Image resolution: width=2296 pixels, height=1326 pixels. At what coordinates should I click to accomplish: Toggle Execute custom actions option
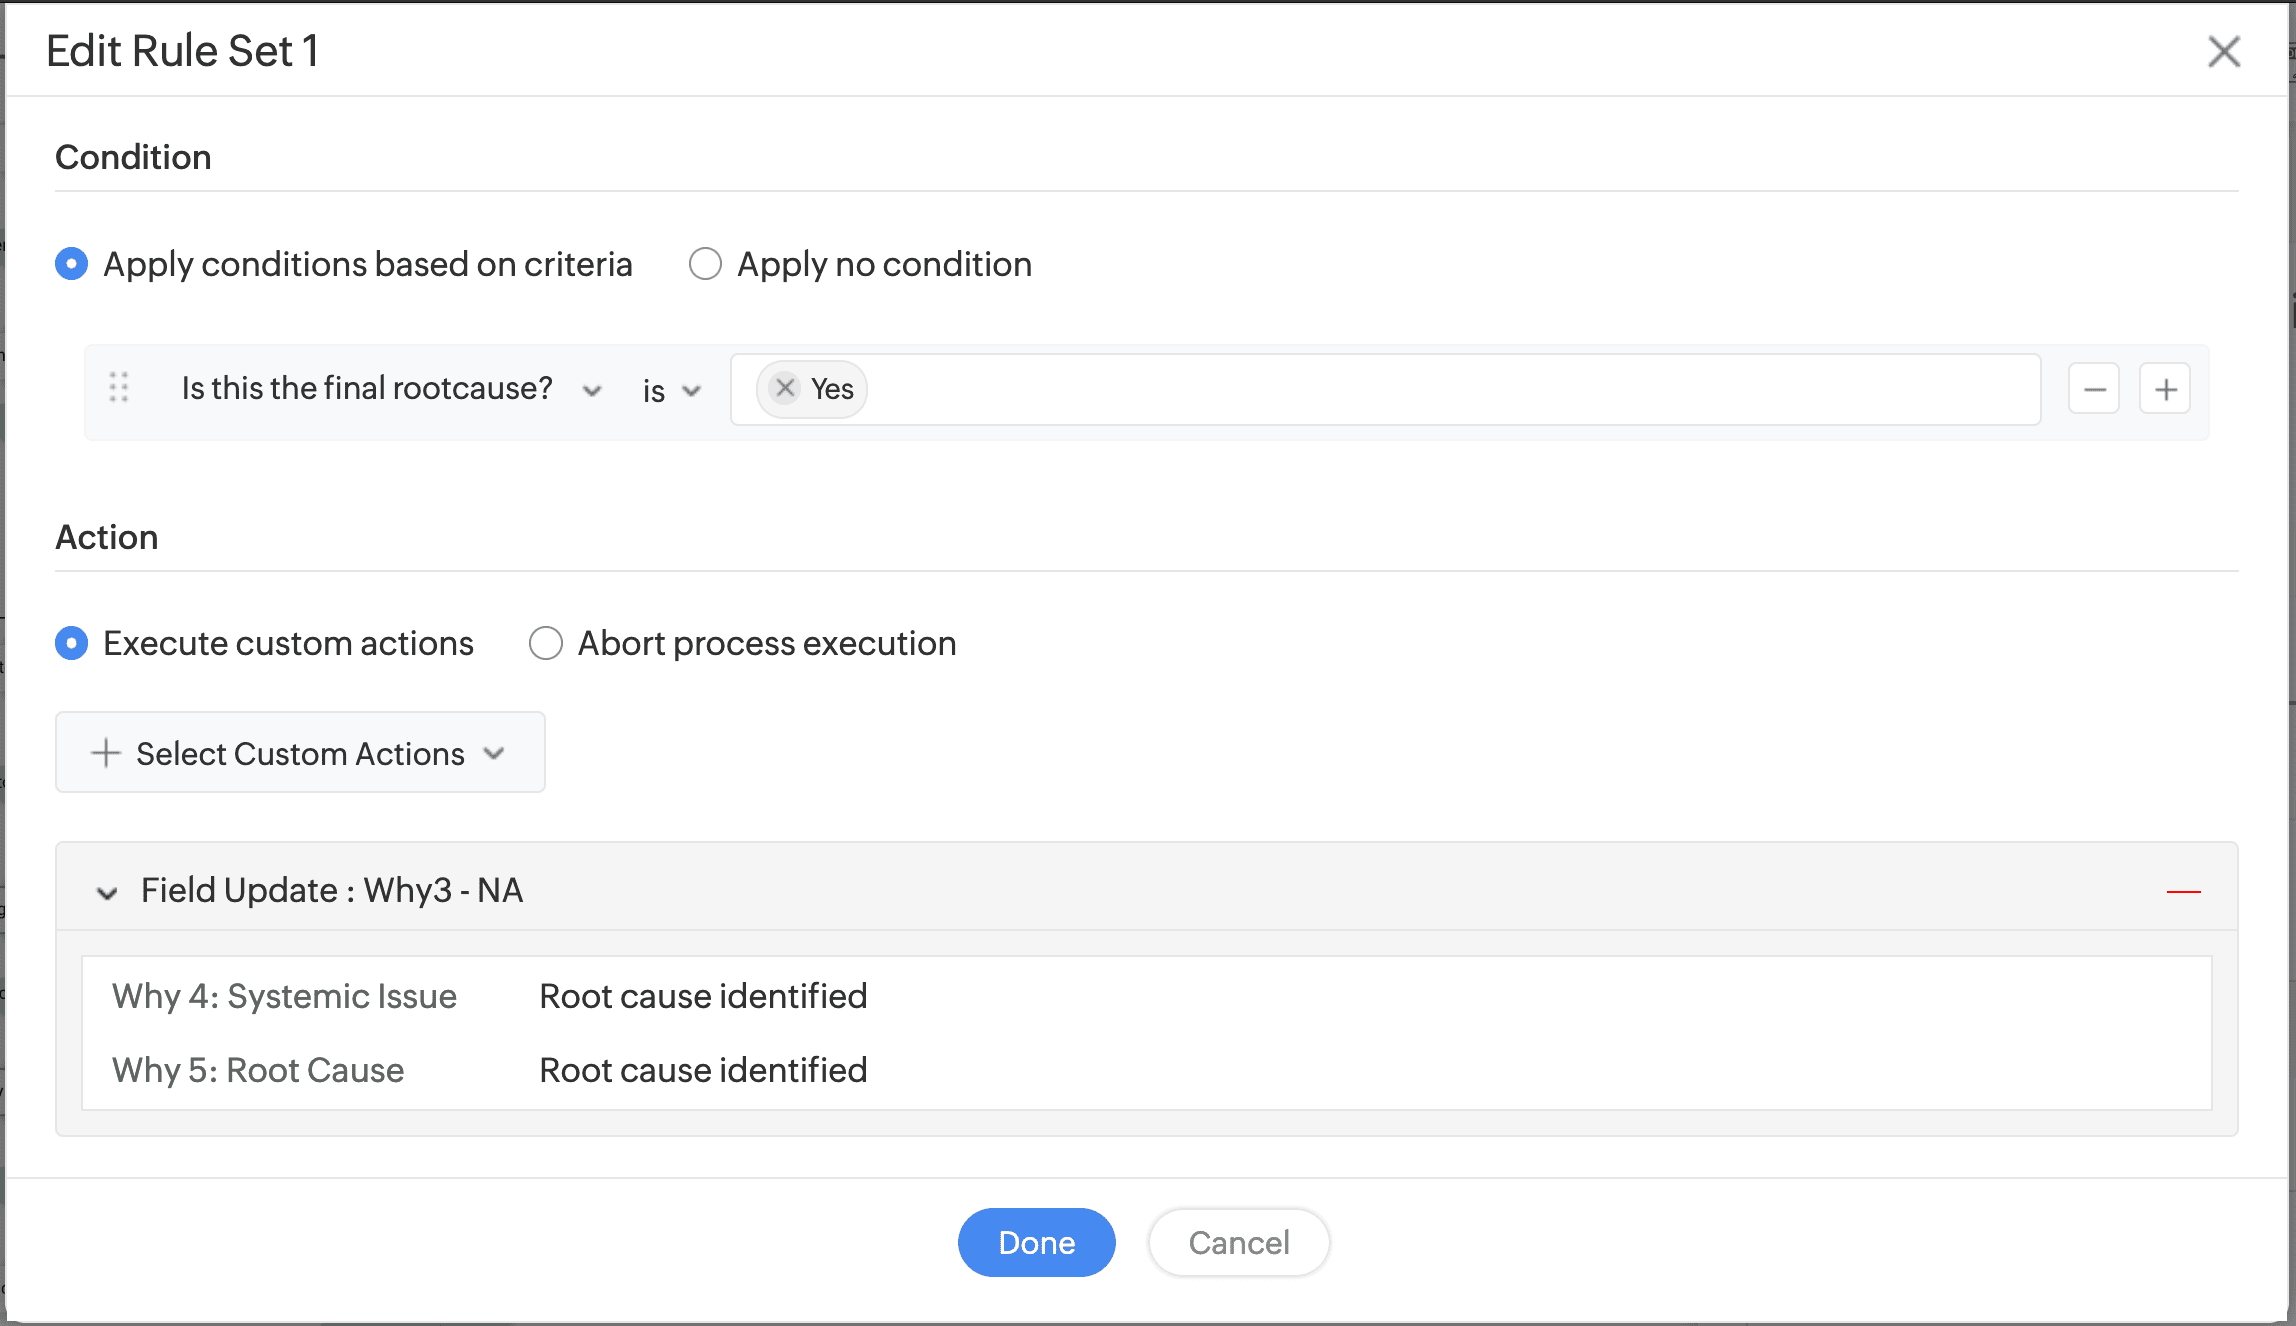pyautogui.click(x=71, y=643)
